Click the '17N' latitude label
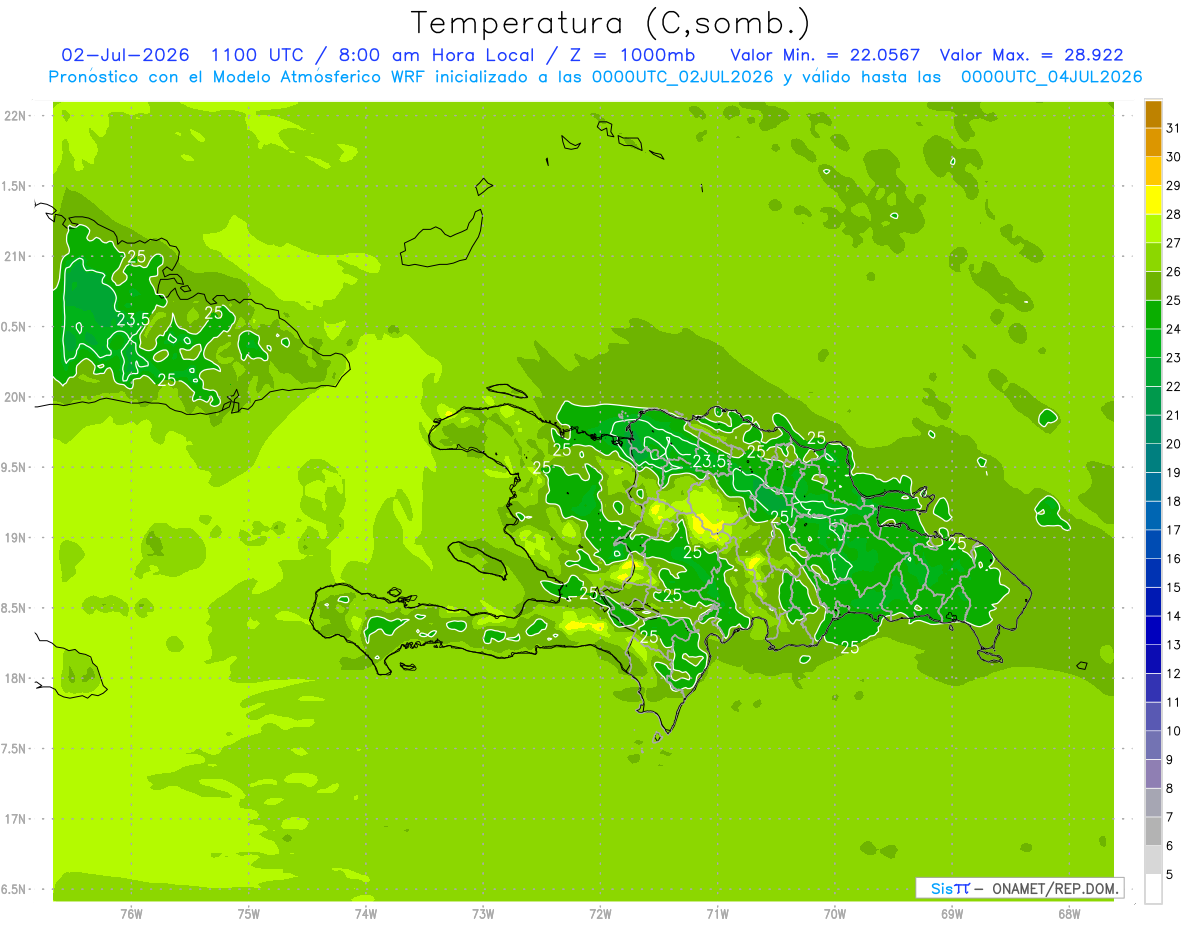 click(x=15, y=819)
